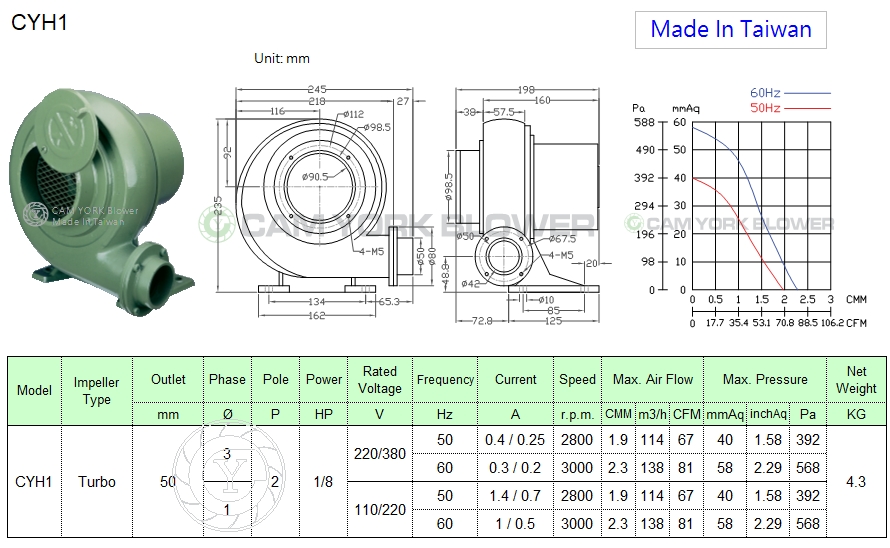Click the pressure versus airflow performance chart
Screen dimensions: 890x548
point(749,207)
